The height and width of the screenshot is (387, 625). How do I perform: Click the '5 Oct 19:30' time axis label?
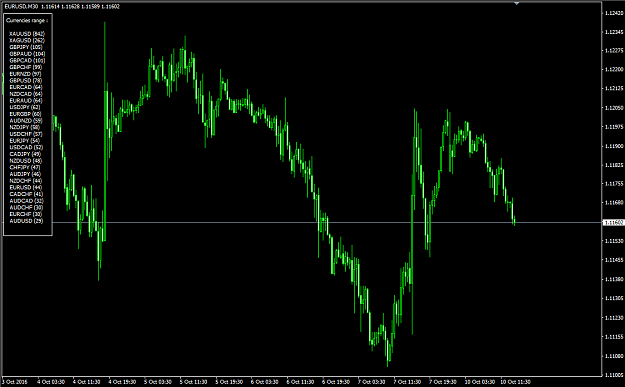(229, 382)
